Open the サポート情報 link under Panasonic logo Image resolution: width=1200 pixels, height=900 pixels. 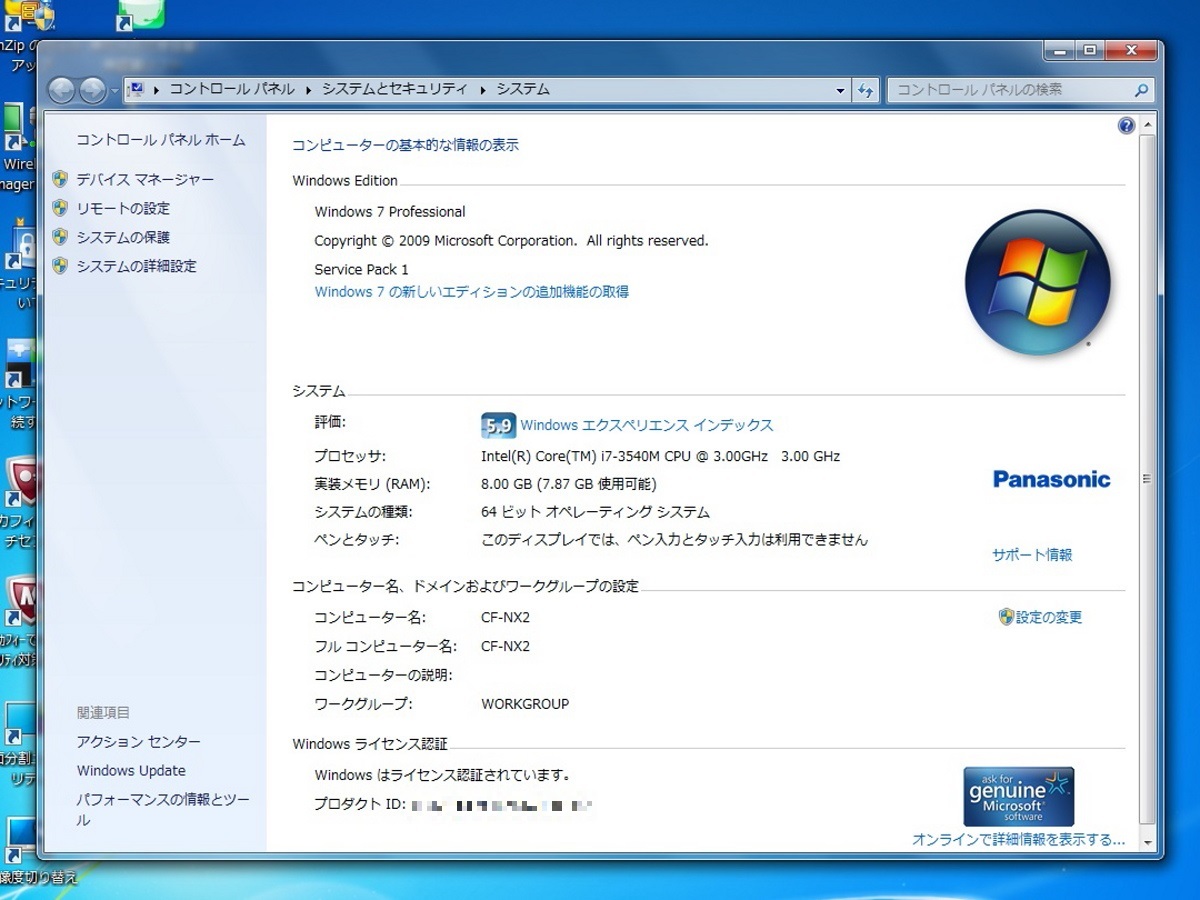click(1032, 554)
